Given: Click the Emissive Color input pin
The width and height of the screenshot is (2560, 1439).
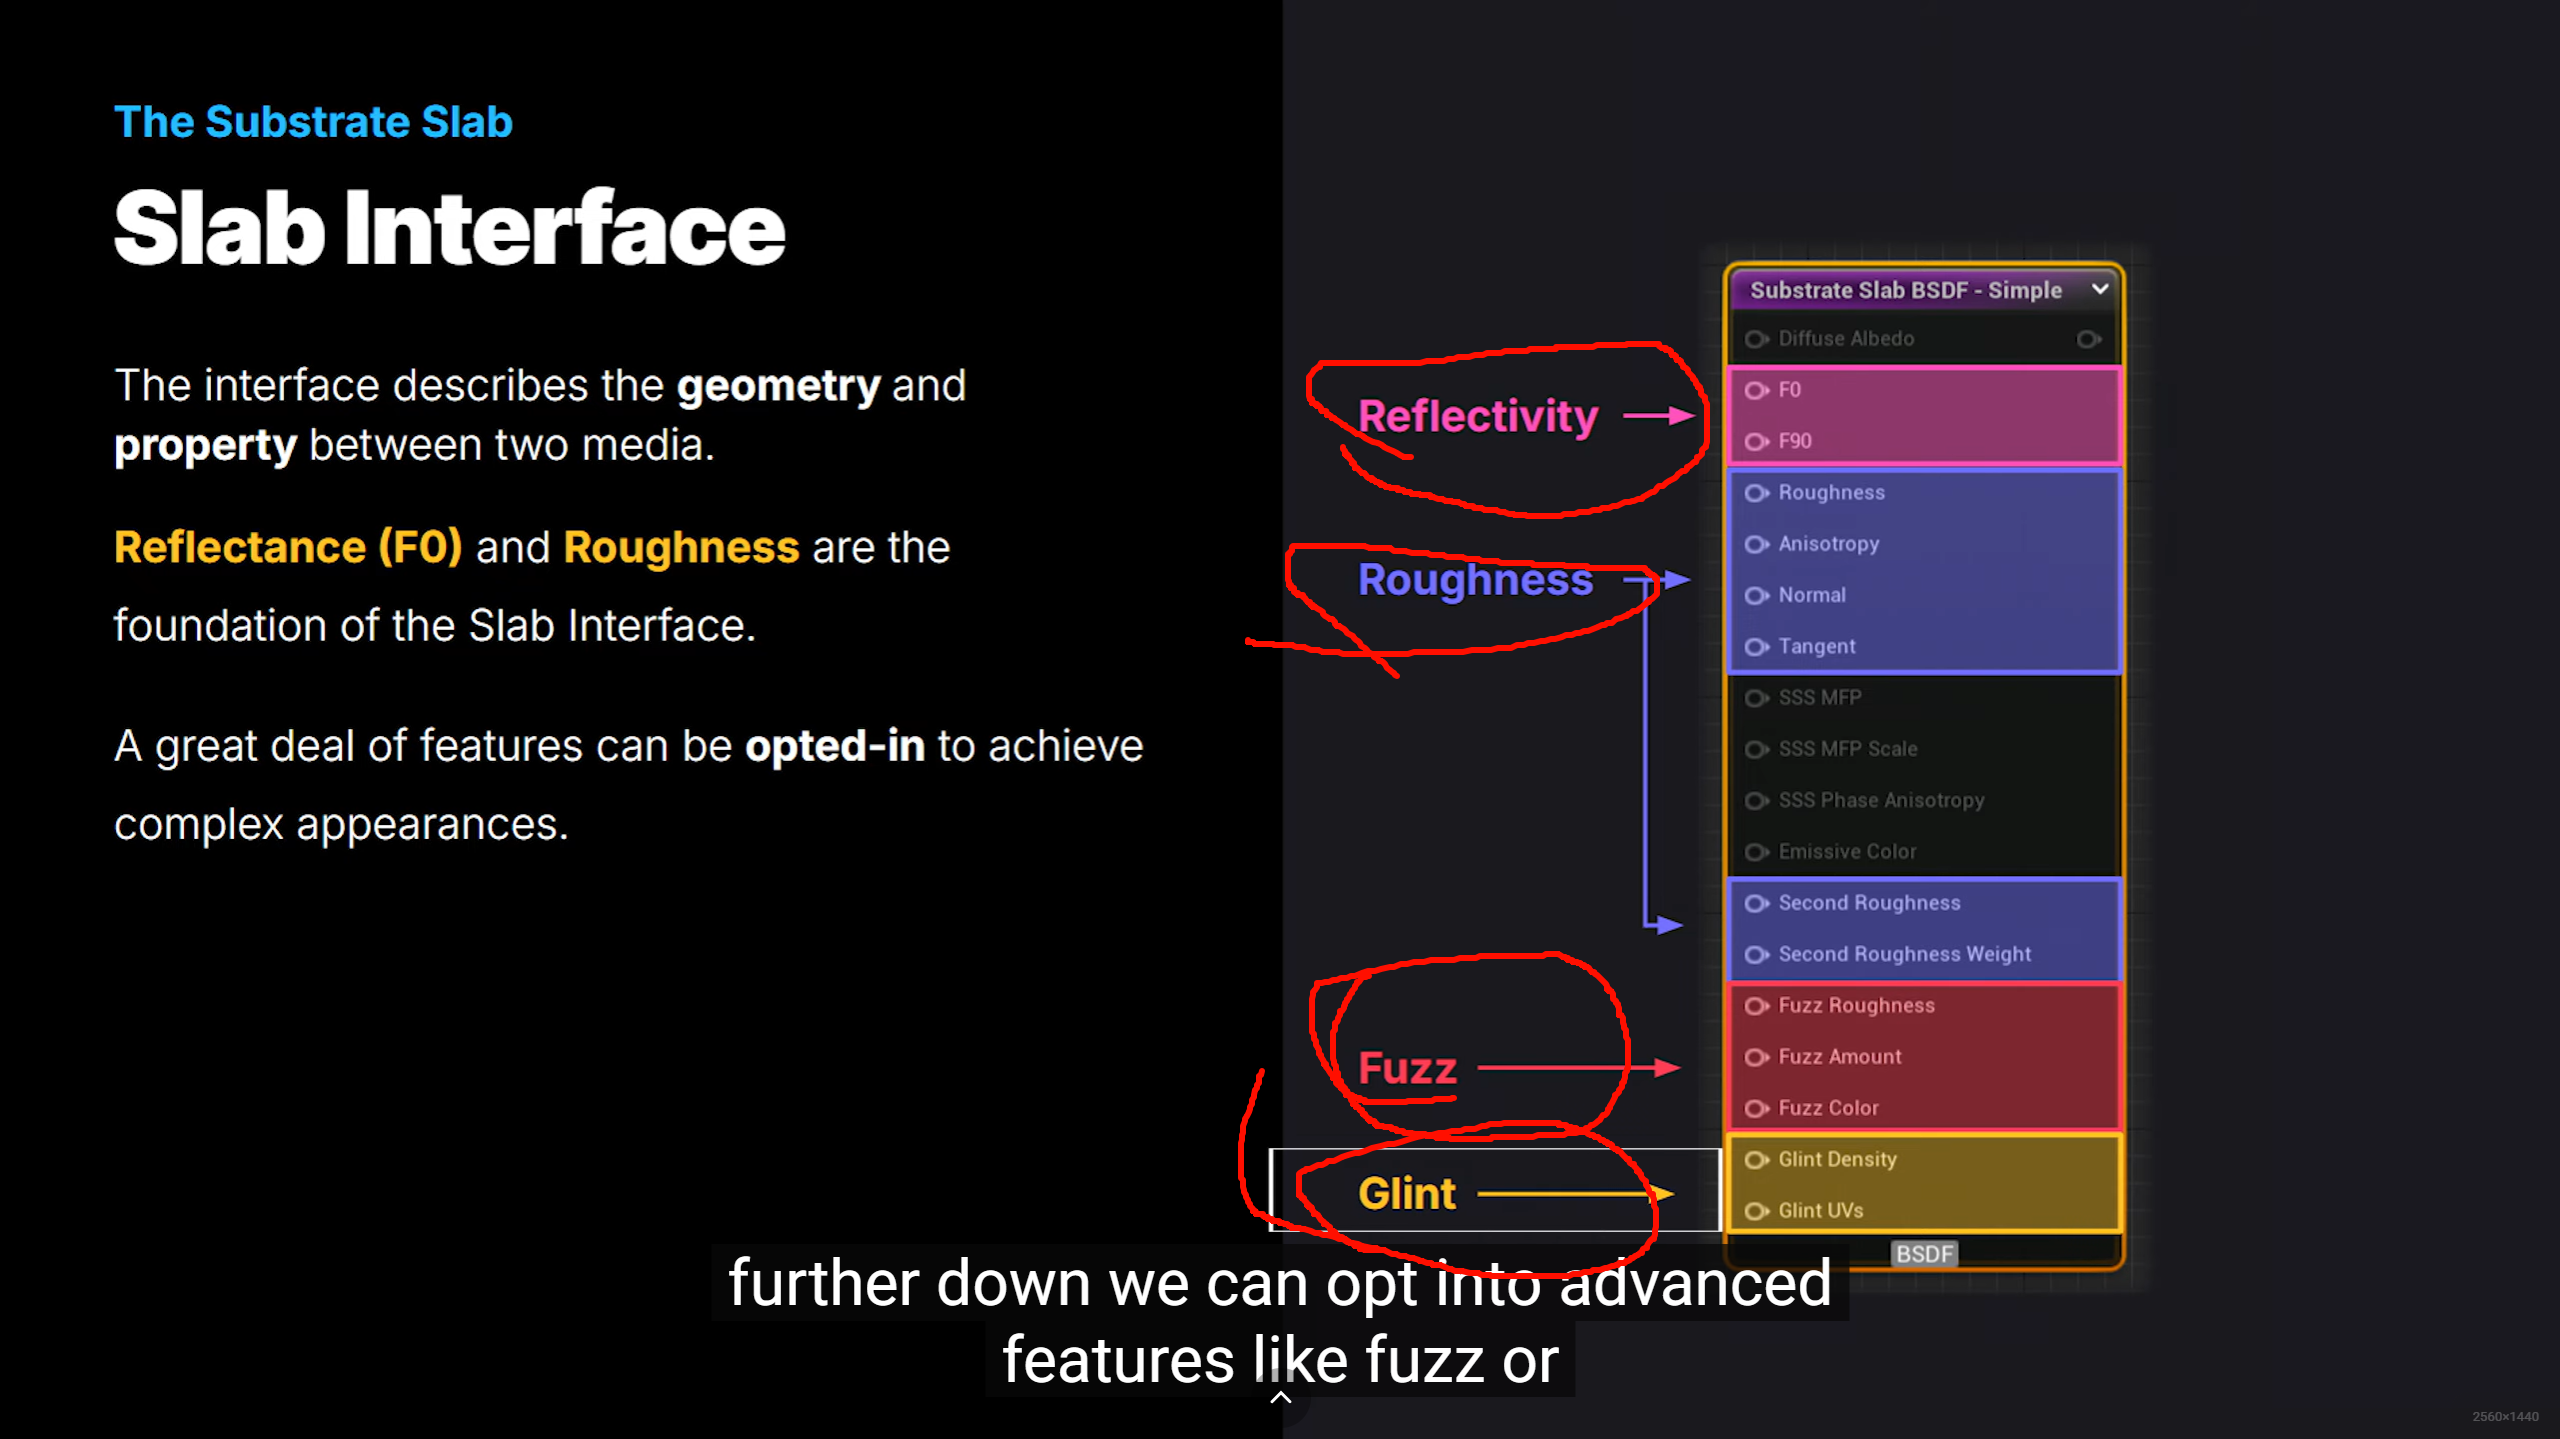Looking at the screenshot, I should tap(1756, 852).
